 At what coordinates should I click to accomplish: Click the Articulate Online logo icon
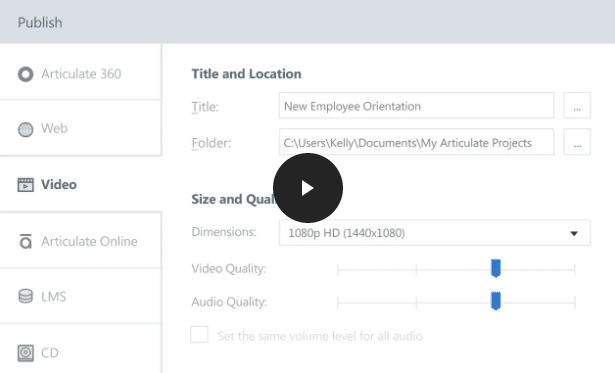(25, 241)
